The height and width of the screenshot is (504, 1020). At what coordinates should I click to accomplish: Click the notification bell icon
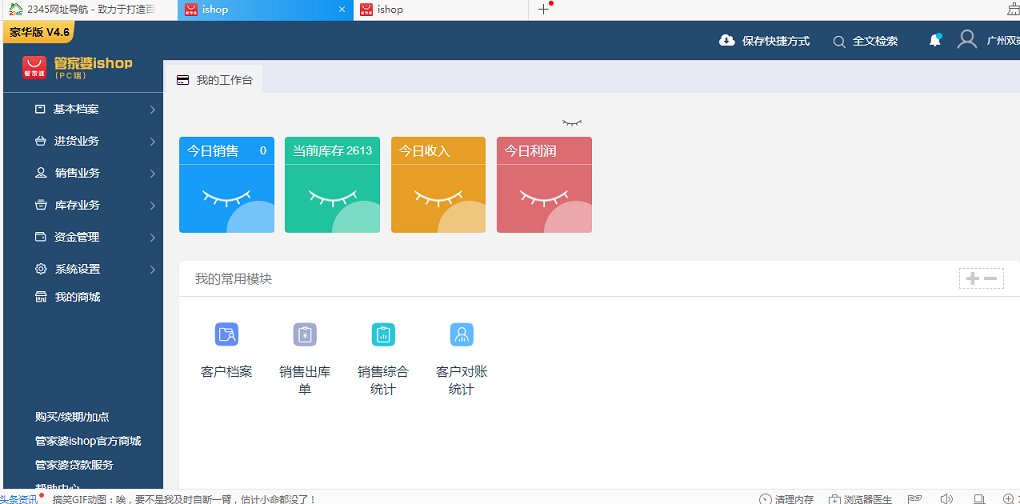(x=935, y=41)
